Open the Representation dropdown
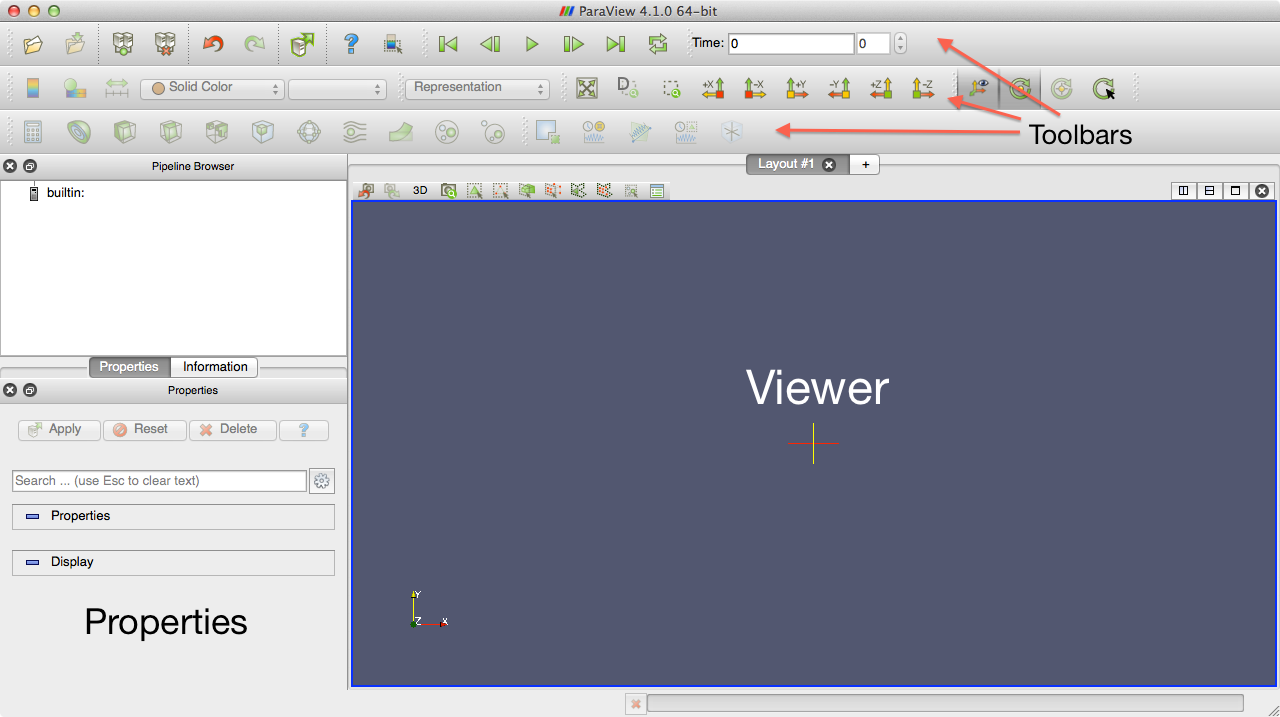 [x=477, y=88]
